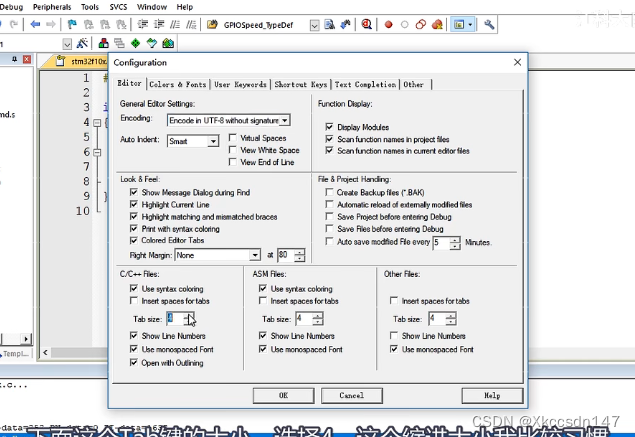Image resolution: width=635 pixels, height=437 pixels.
Task: Toggle Colored Editor Tabs checkbox
Action: 134,240
